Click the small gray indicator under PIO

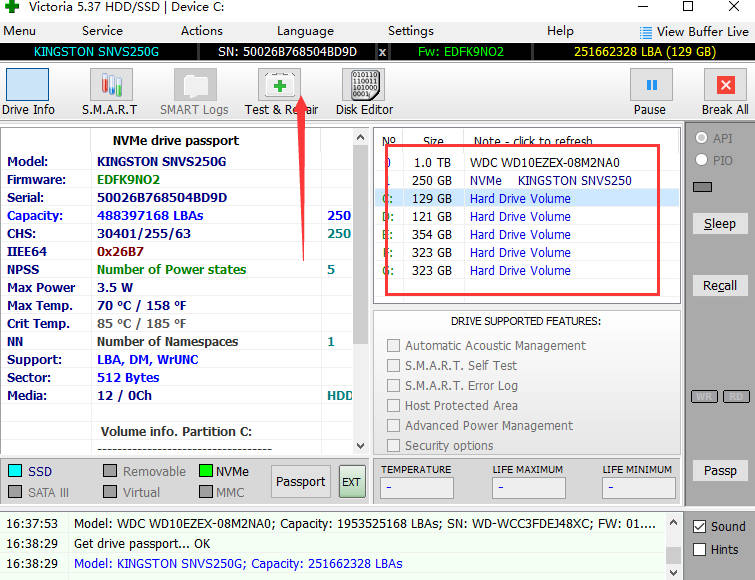[x=703, y=187]
